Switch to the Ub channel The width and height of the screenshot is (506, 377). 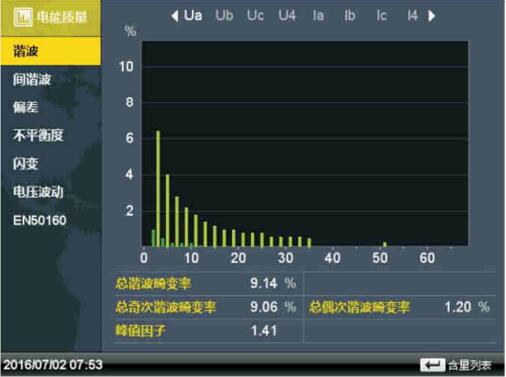pyautogui.click(x=224, y=15)
